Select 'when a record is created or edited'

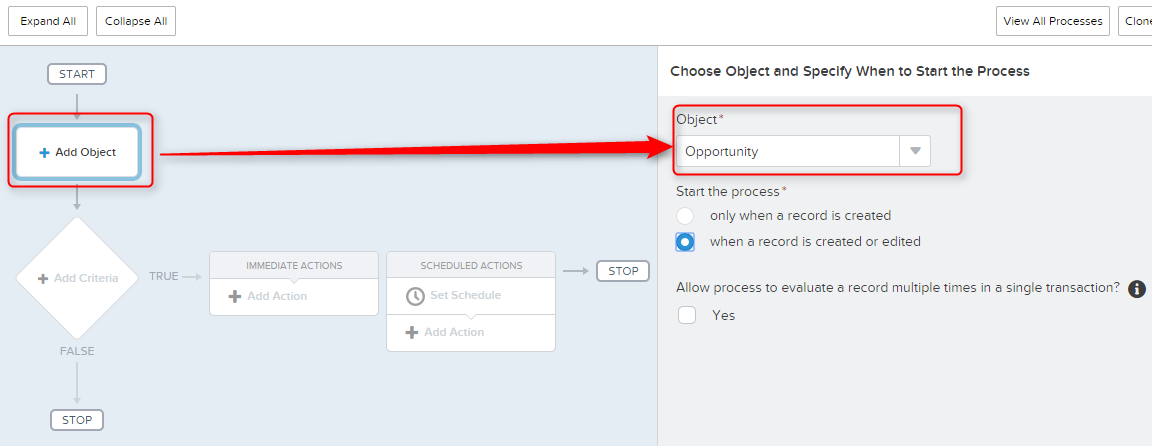click(685, 242)
